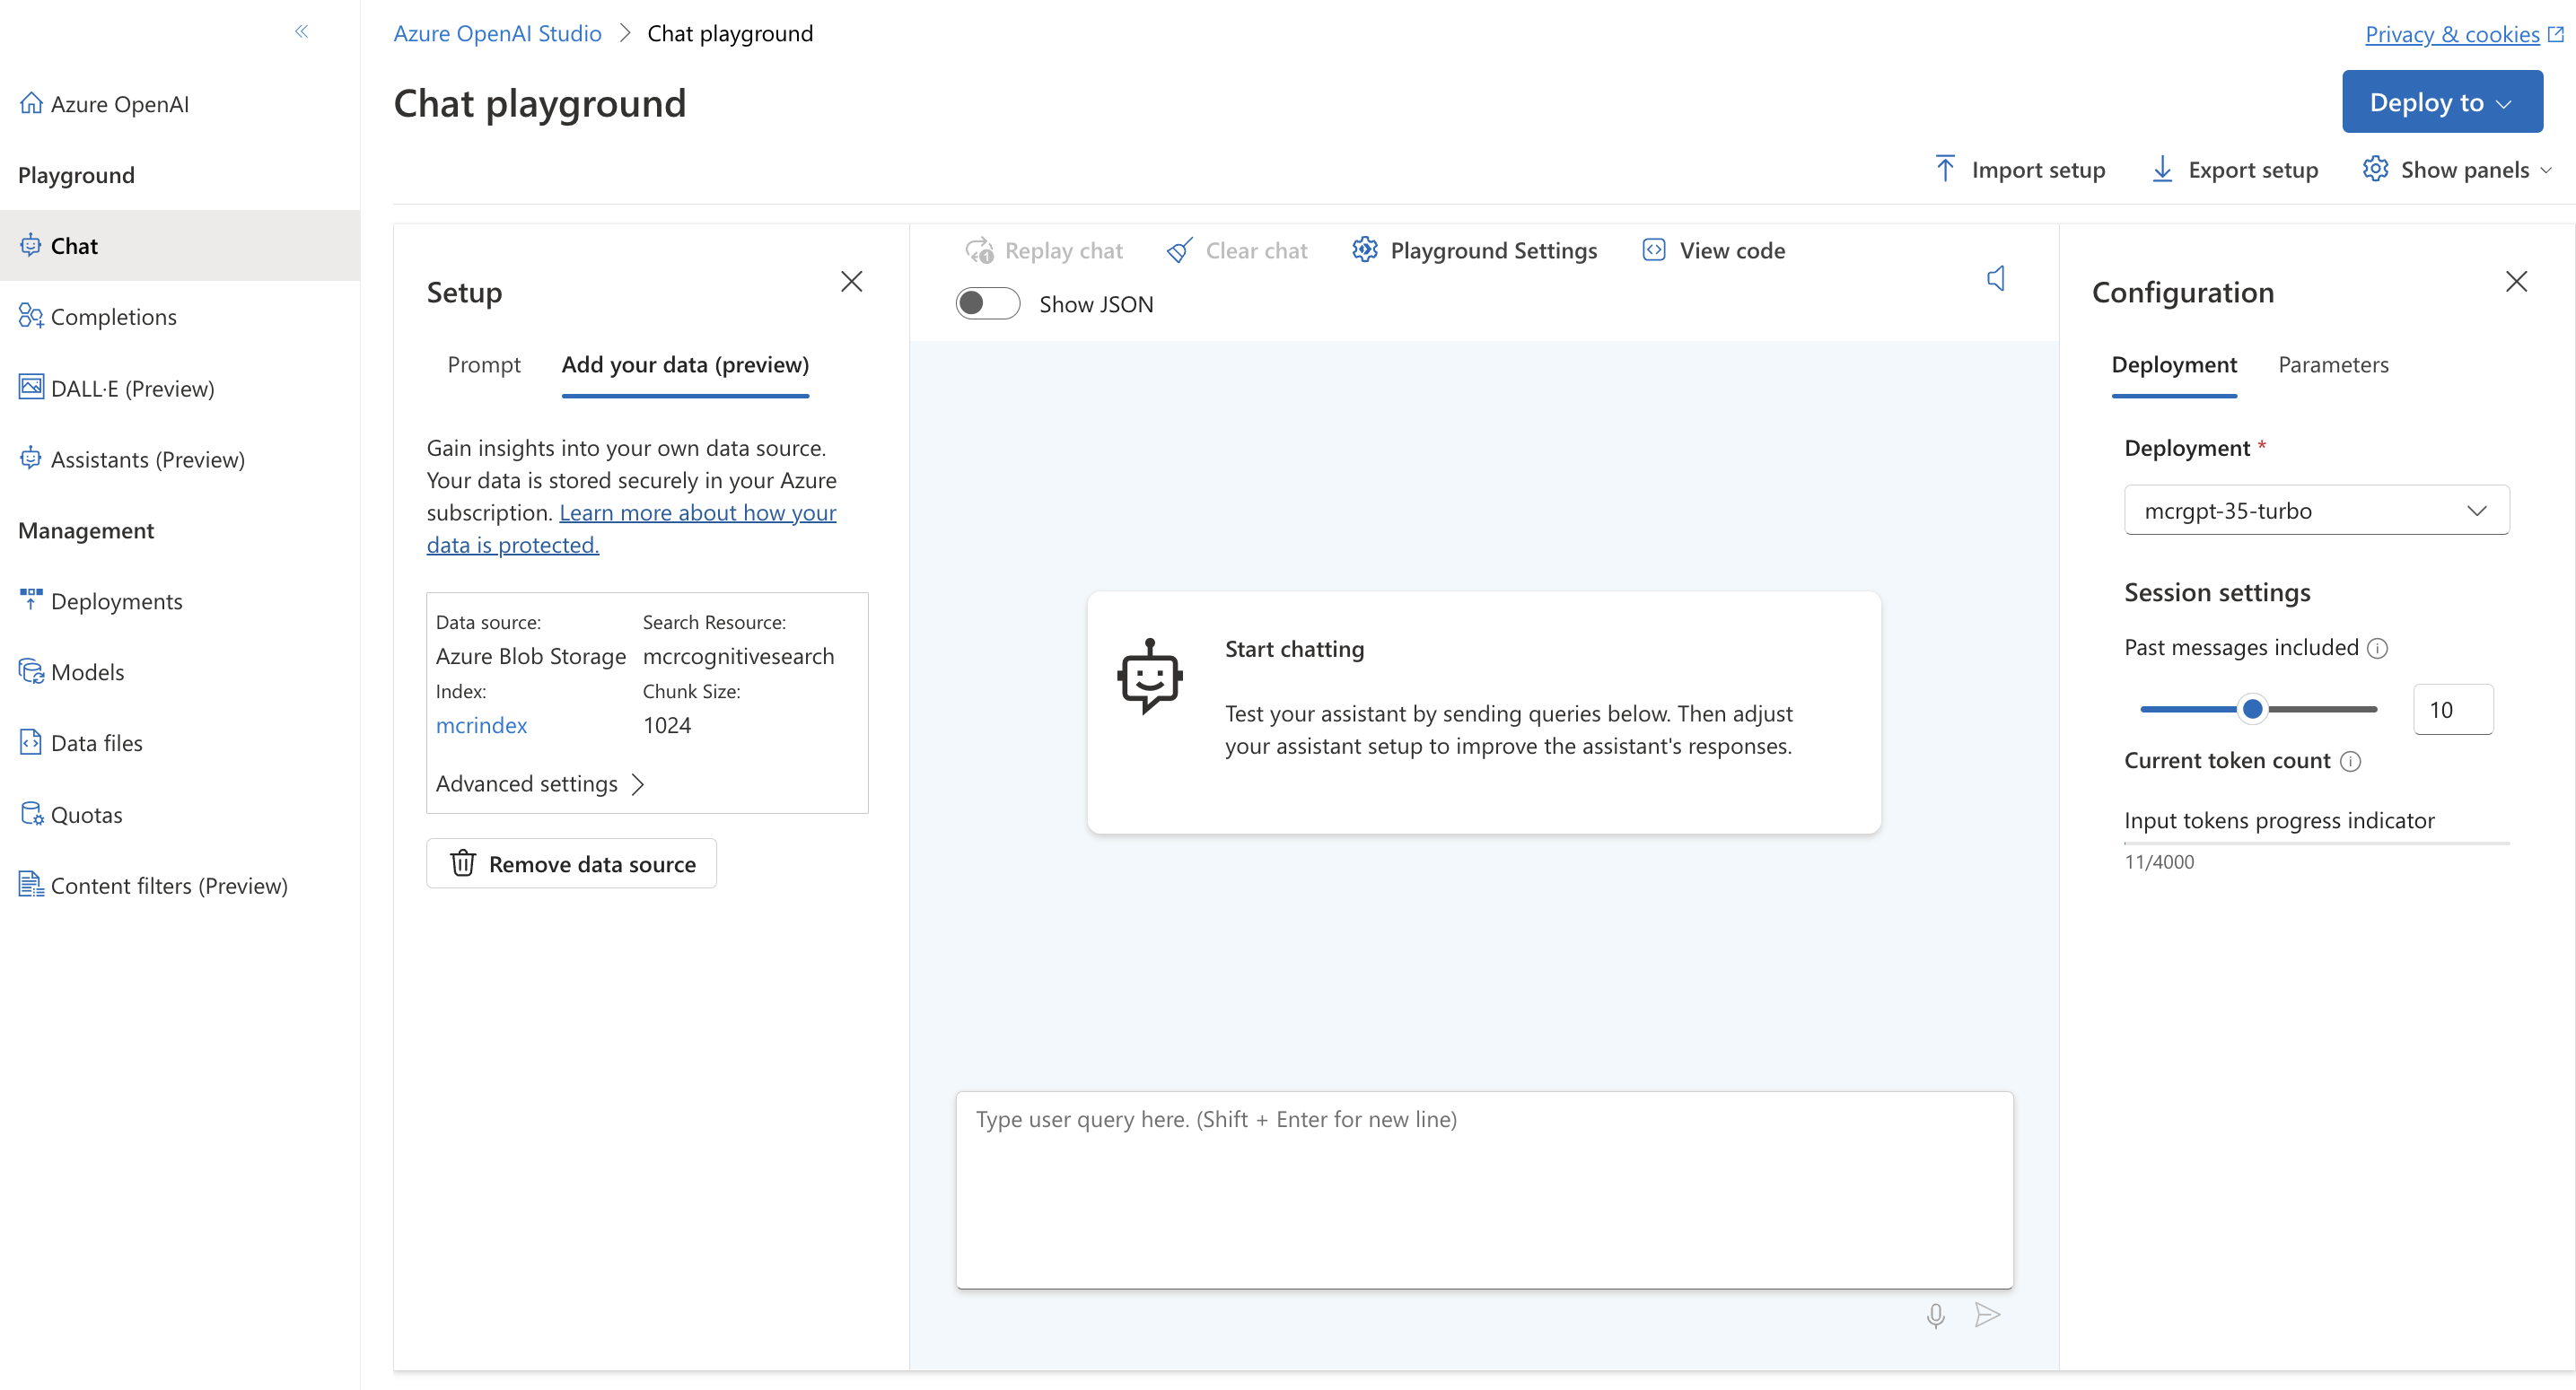Click the Azure OpenAI Studio breadcrumb
The height and width of the screenshot is (1390, 2576).
point(497,33)
